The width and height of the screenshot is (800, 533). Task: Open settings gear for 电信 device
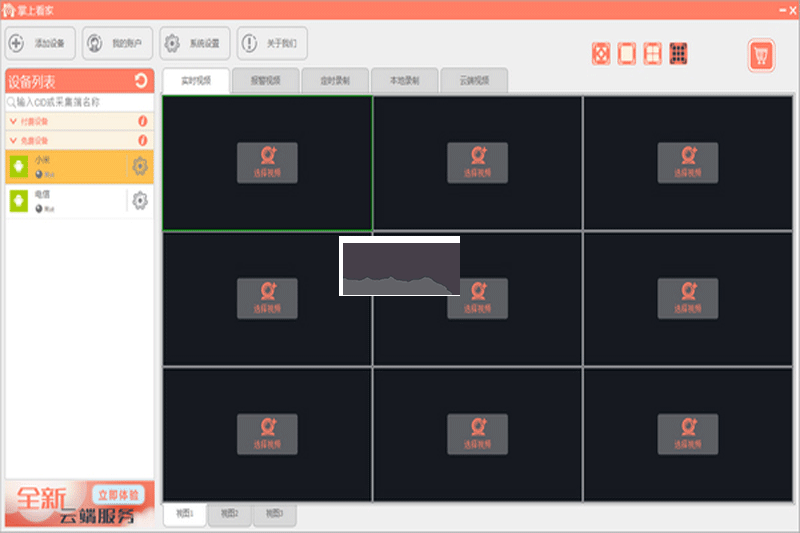[x=140, y=201]
